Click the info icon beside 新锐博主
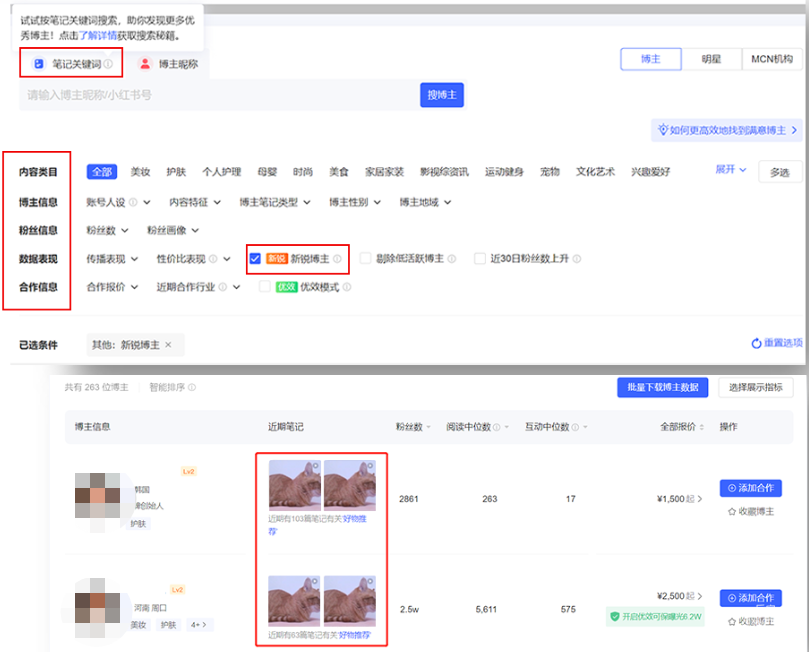The height and width of the screenshot is (652, 809). click(338, 259)
